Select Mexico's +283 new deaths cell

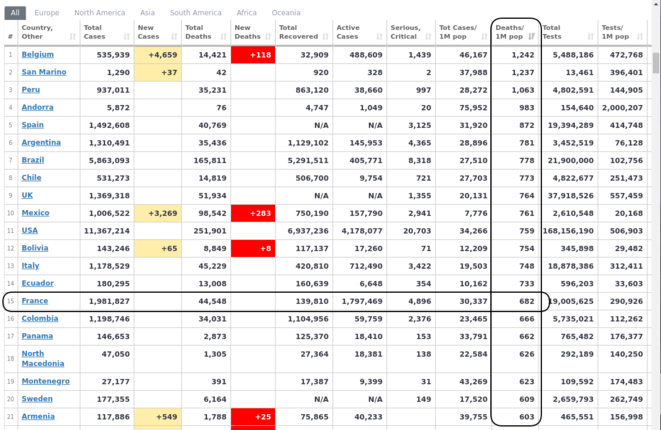tap(253, 213)
